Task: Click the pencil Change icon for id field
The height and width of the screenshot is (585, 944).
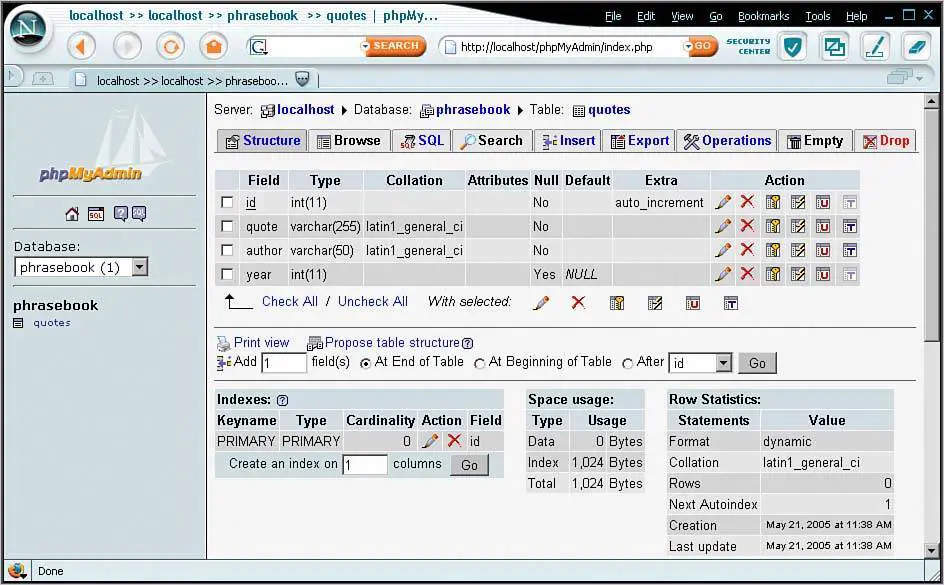Action: [x=723, y=202]
